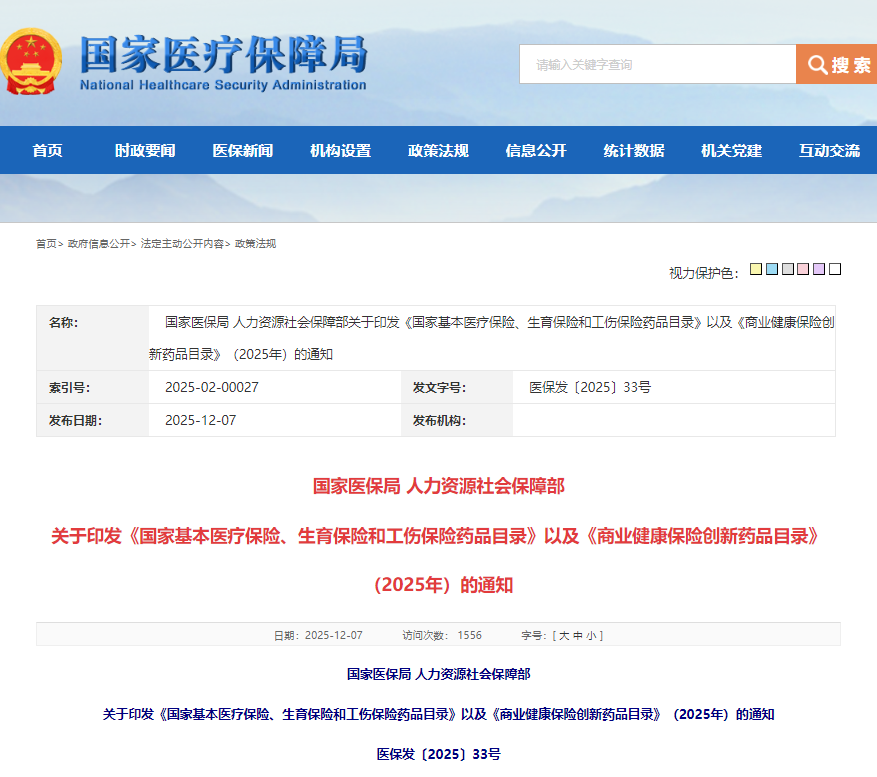Click the keyword search input field
This screenshot has width=877, height=777.
tap(657, 65)
